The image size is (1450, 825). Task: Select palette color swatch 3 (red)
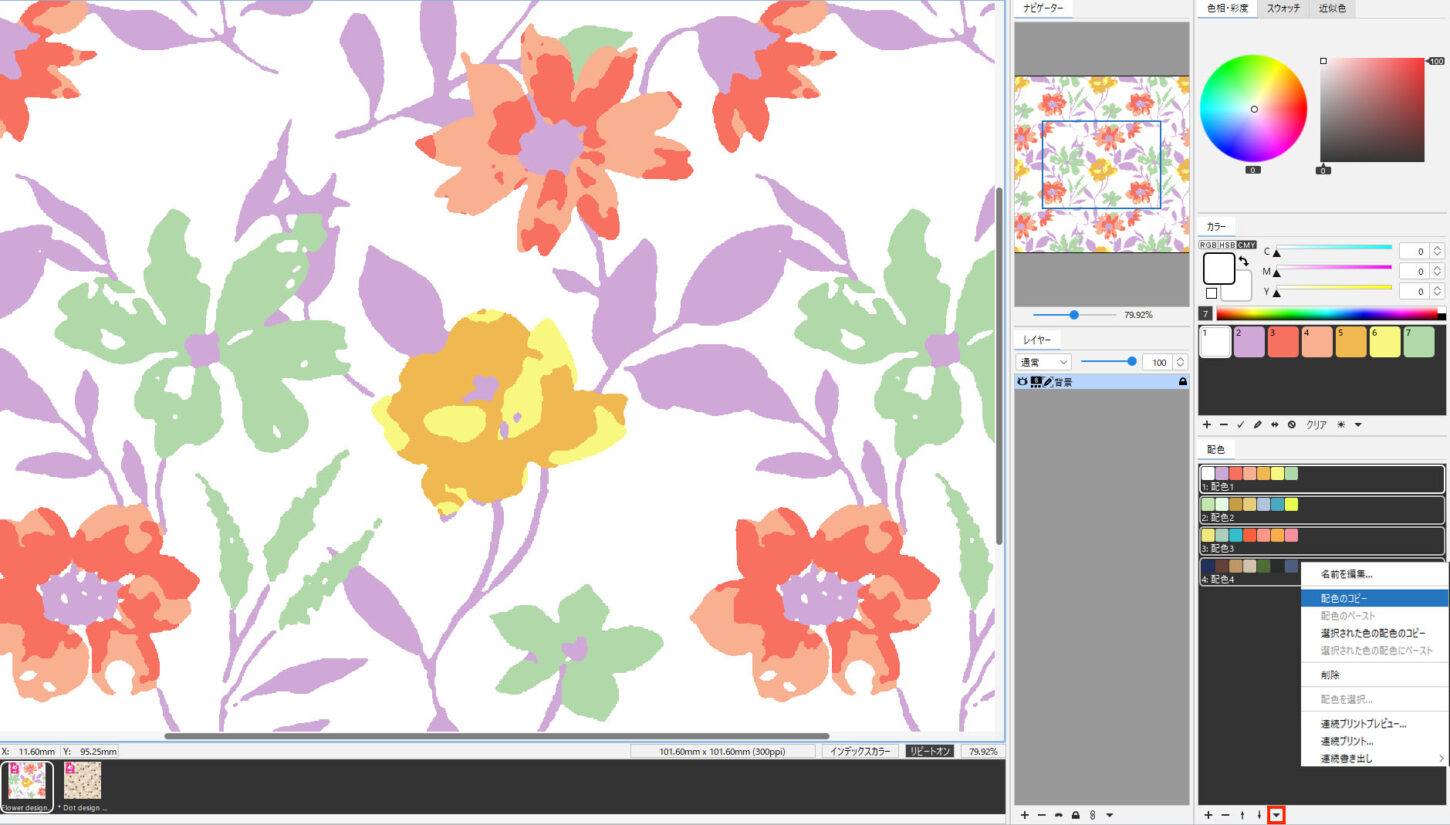(x=1283, y=342)
